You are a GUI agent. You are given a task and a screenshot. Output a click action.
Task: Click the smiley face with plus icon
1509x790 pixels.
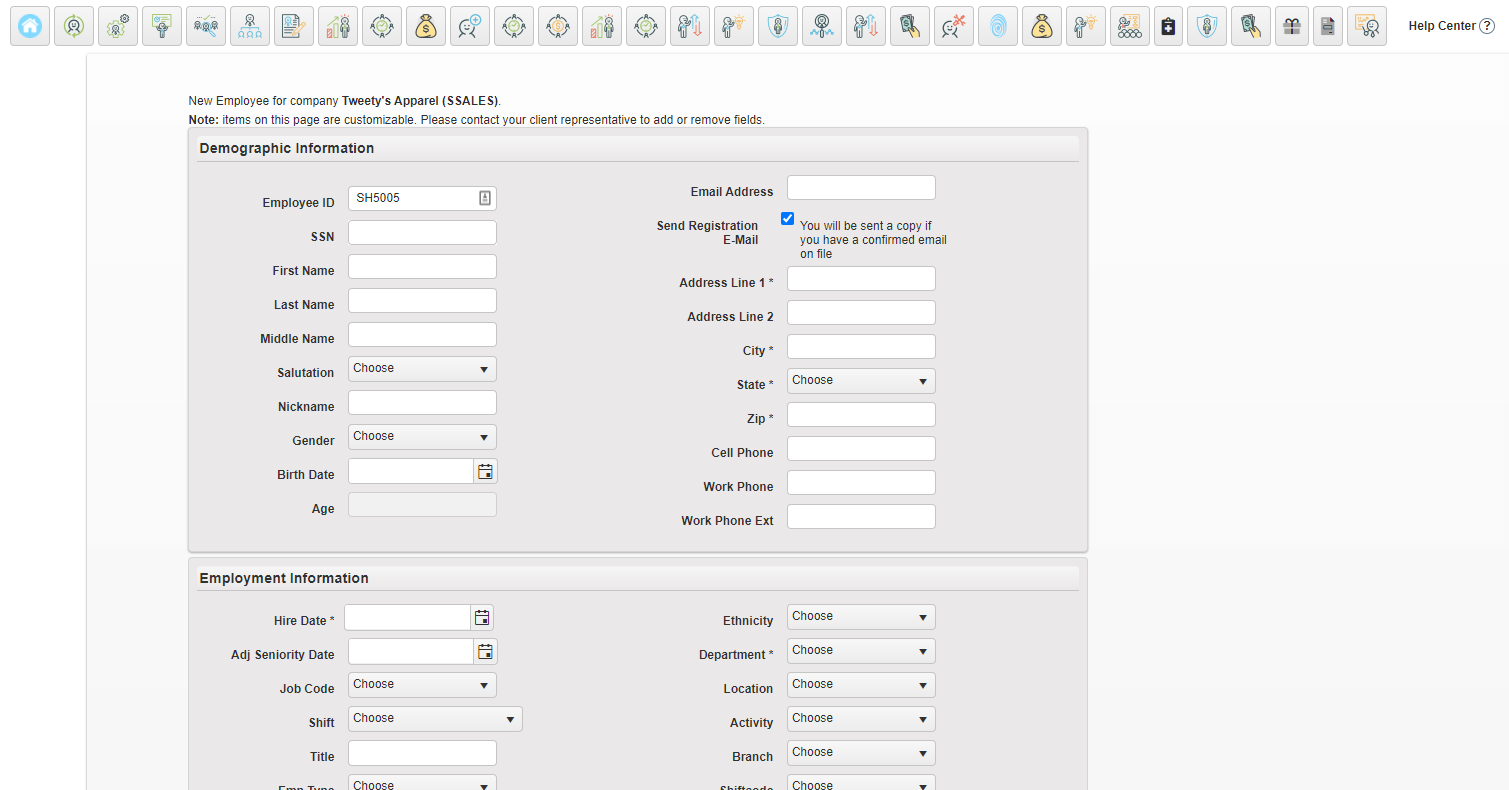[x=470, y=26]
